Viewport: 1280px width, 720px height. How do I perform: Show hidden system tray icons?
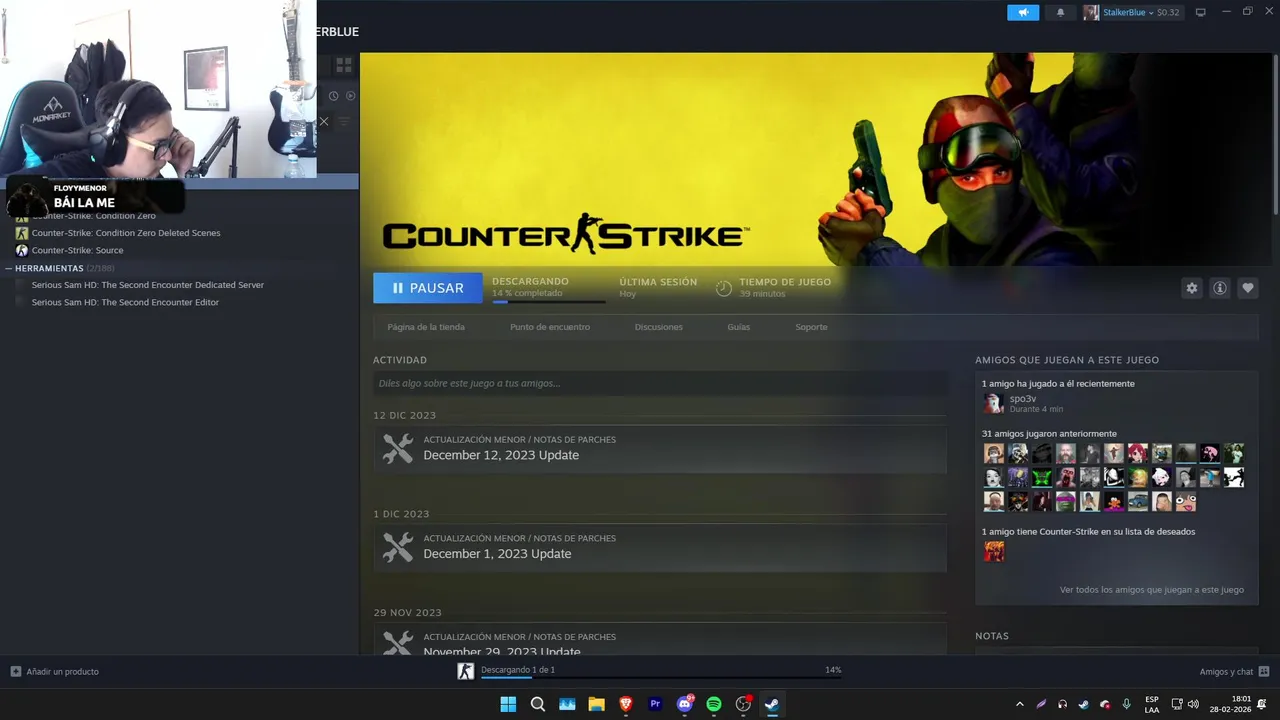point(1019,704)
